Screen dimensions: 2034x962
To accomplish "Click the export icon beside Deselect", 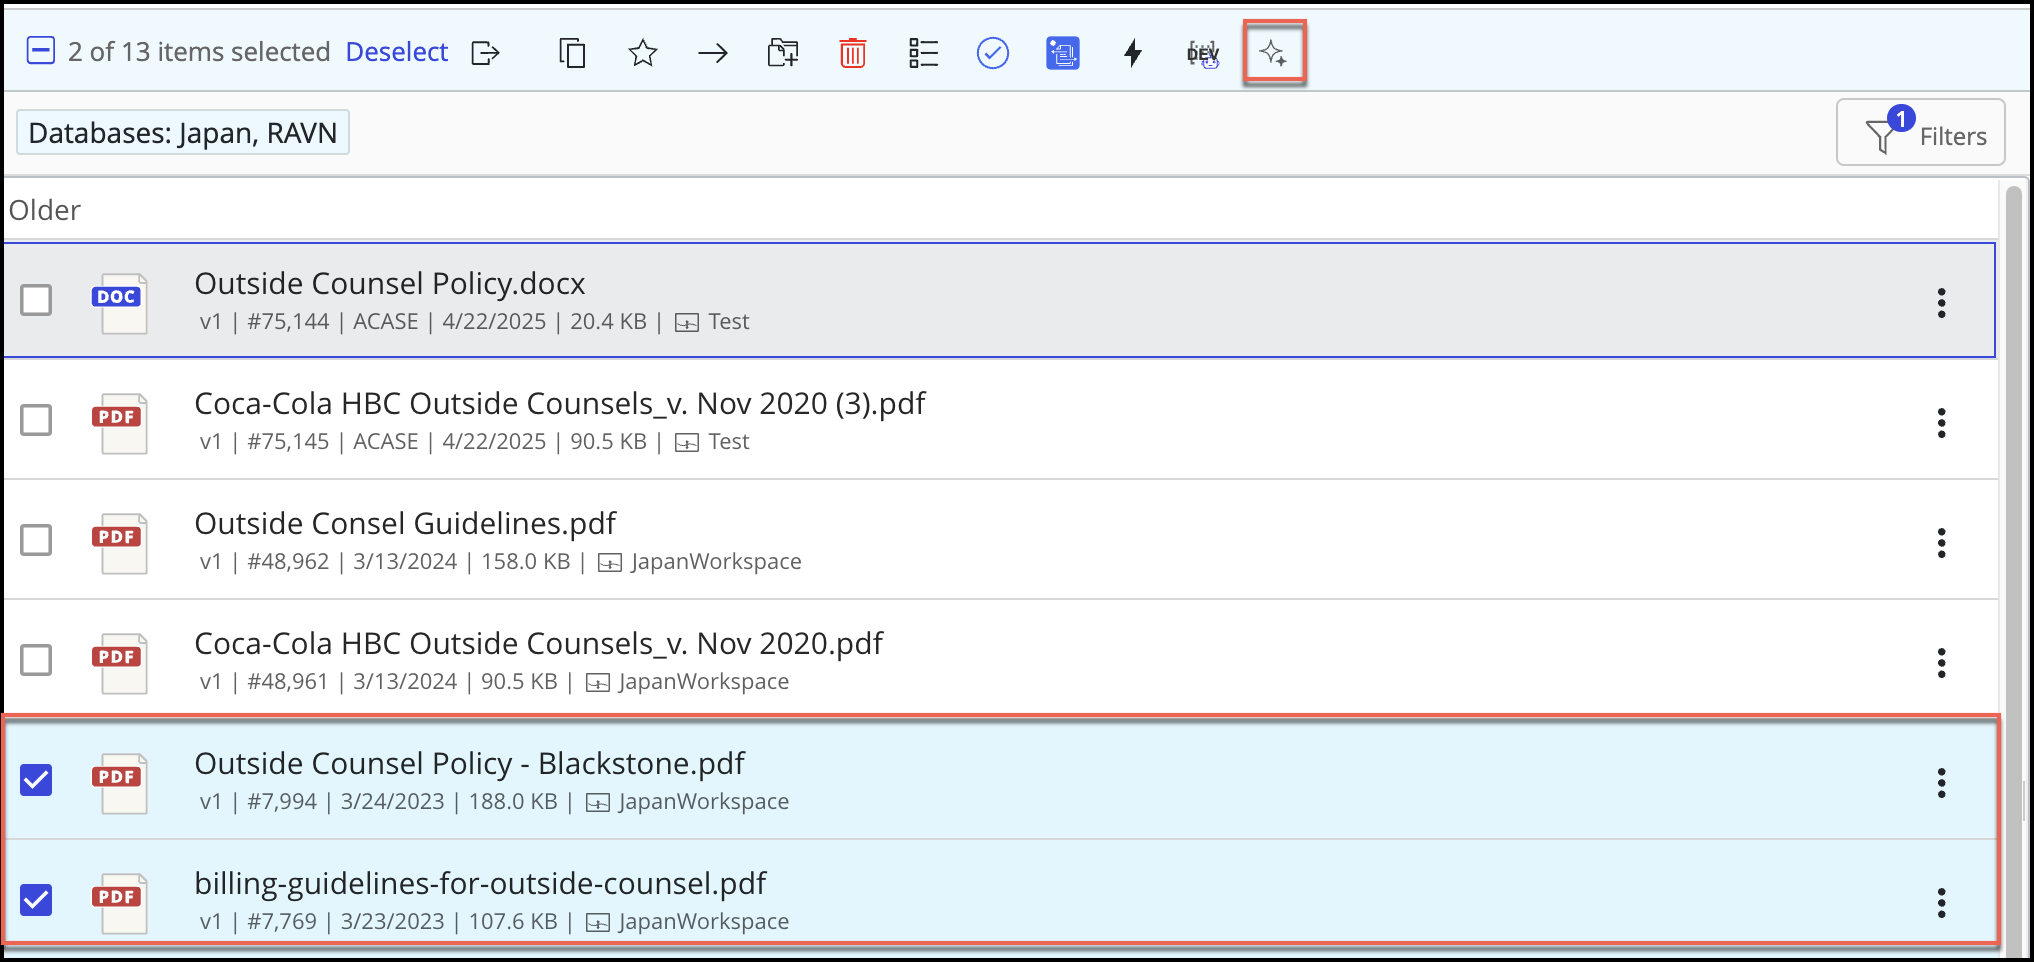I will (485, 53).
